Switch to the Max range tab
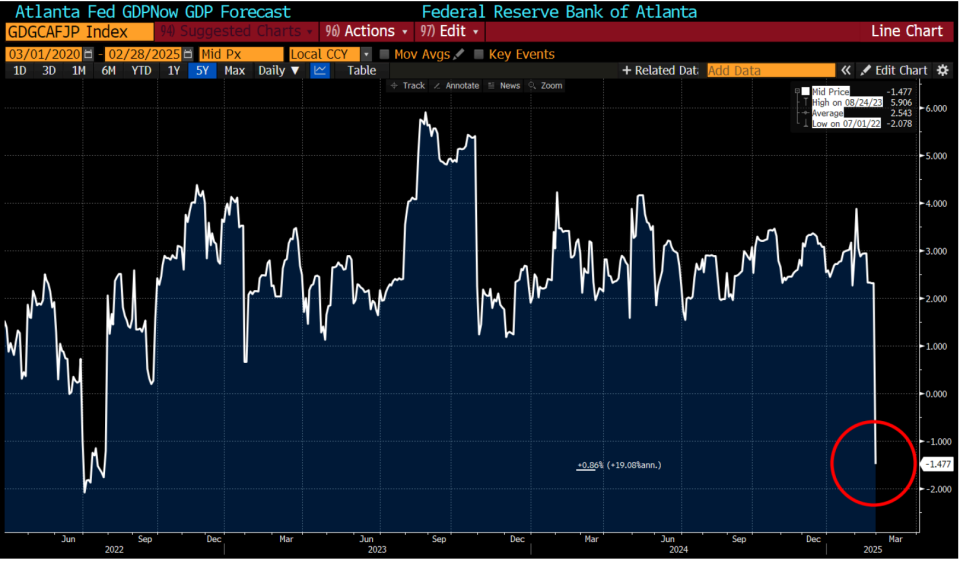 pos(234,70)
